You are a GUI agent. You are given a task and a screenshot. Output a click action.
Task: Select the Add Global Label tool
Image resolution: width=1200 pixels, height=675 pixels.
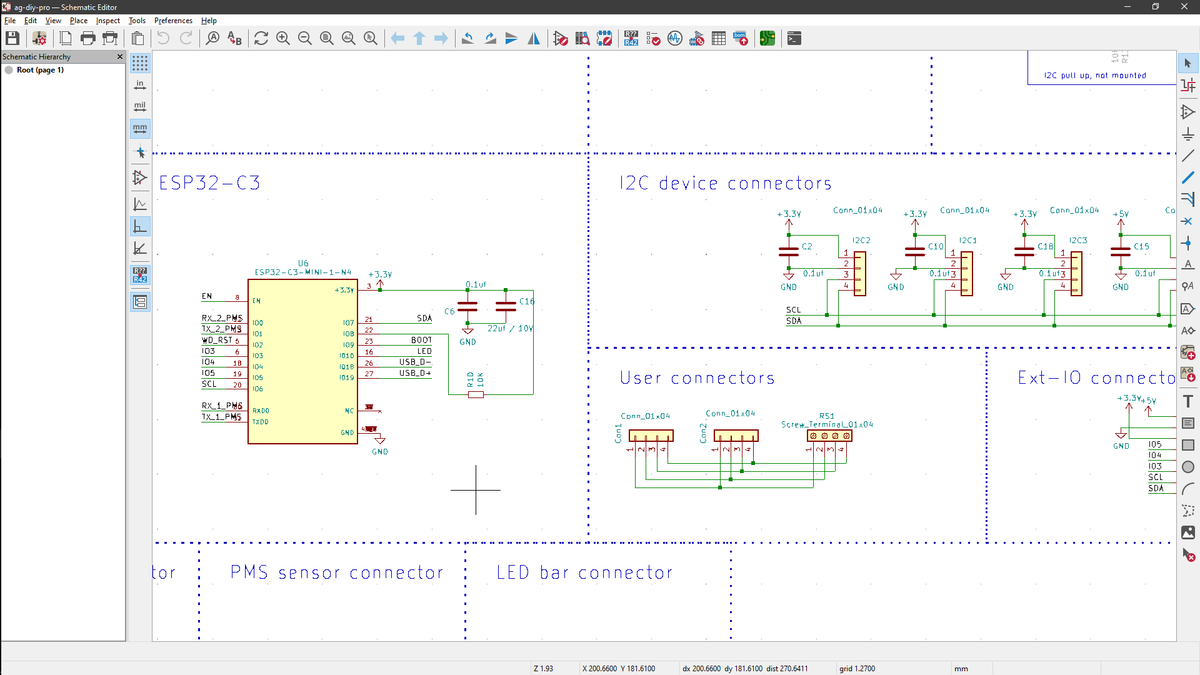(x=1188, y=308)
